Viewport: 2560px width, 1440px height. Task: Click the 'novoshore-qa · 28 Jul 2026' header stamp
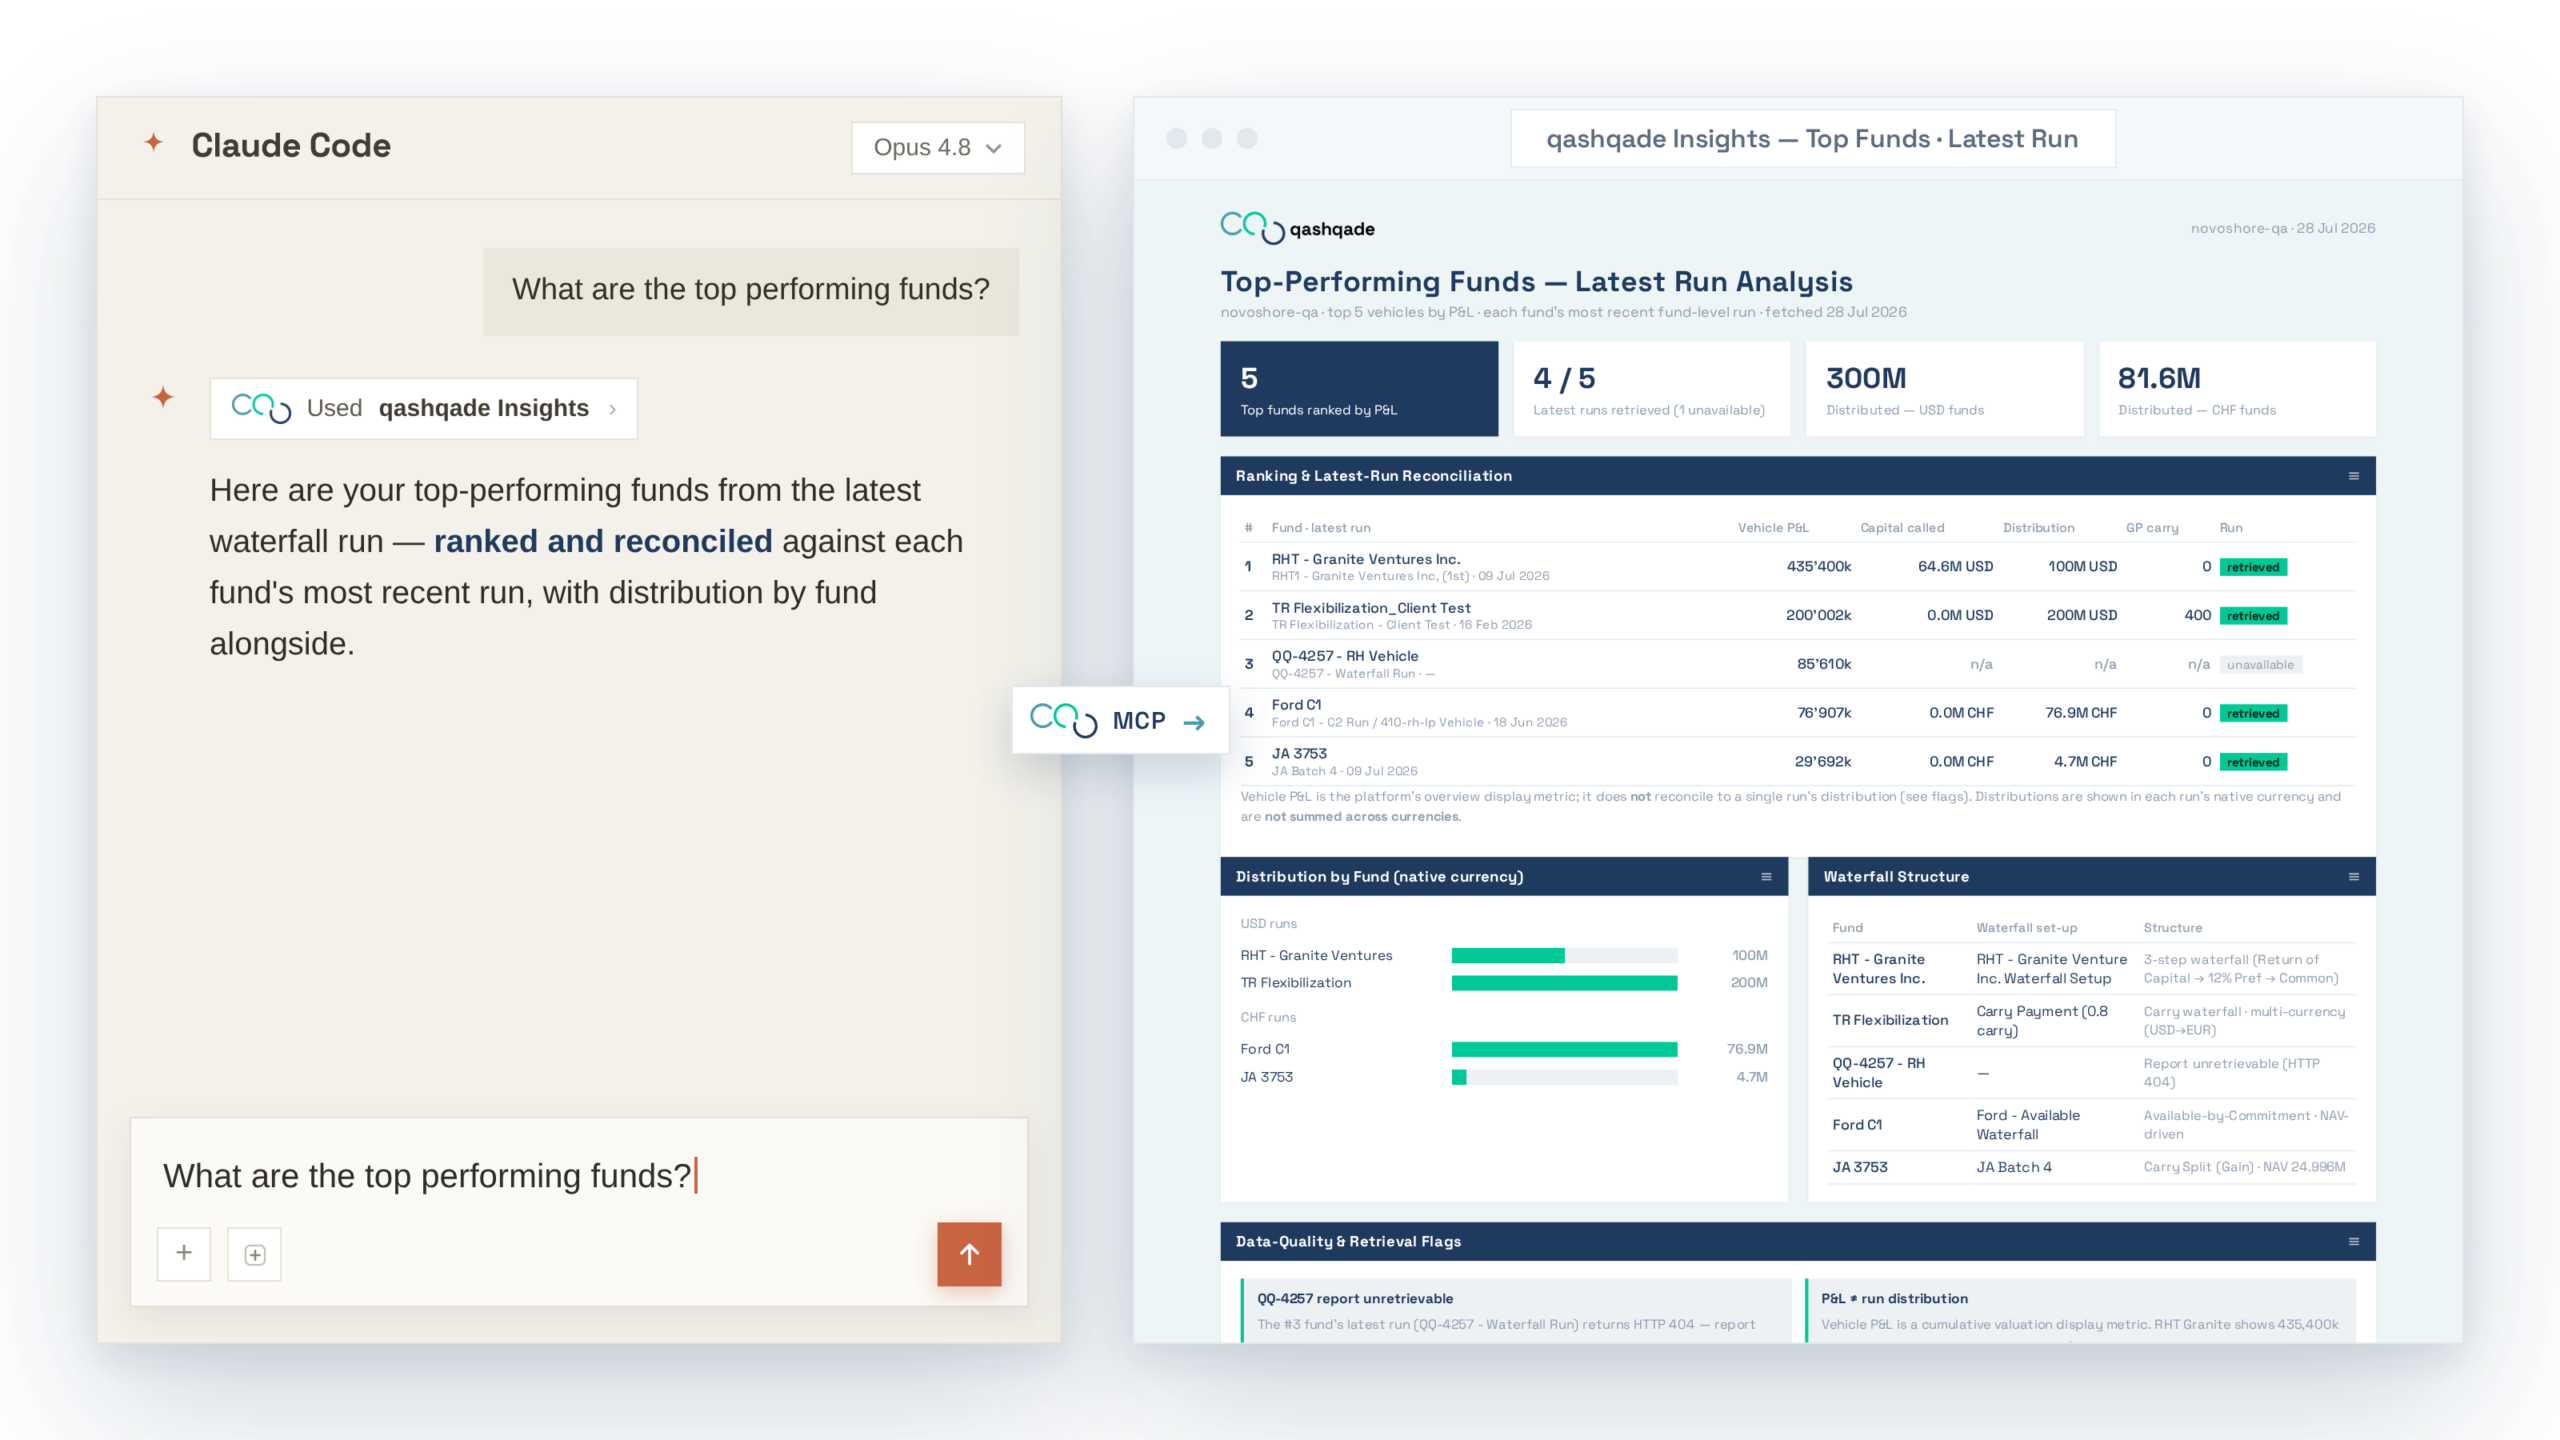tap(2283, 228)
